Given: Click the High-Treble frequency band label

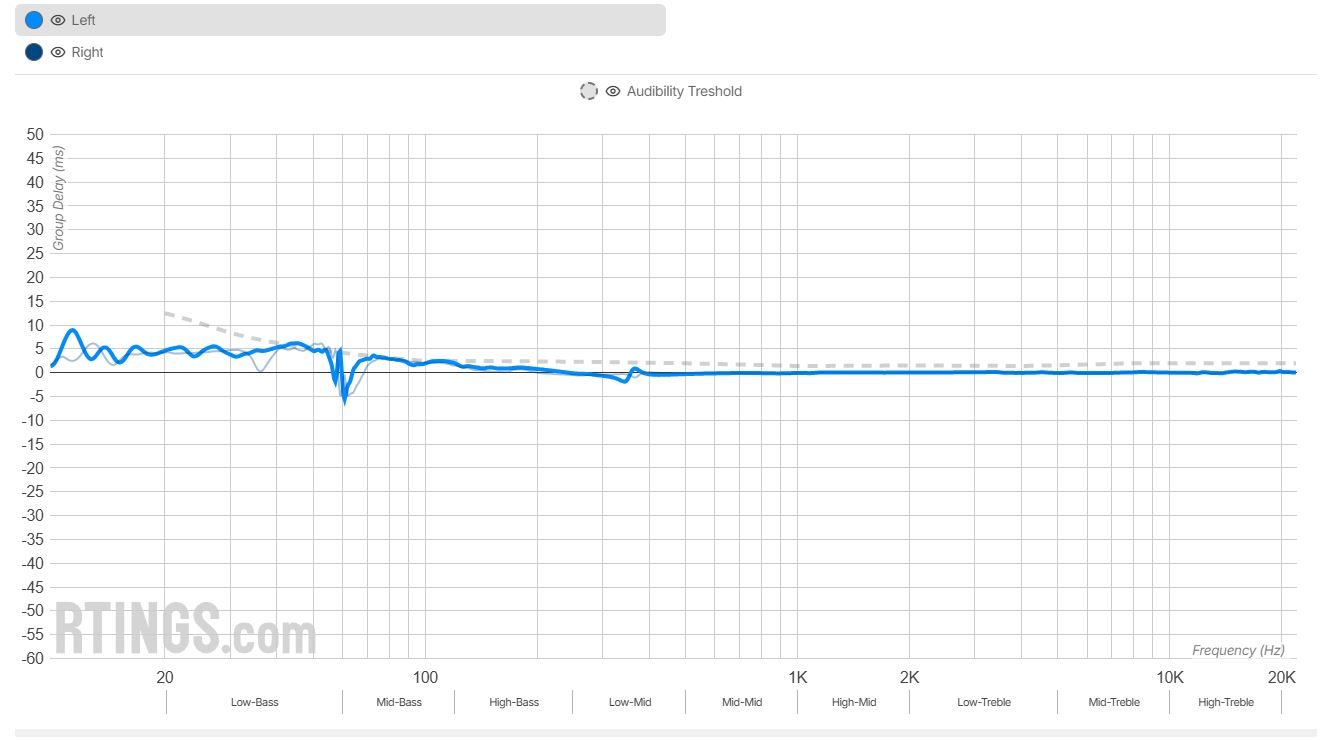Looking at the screenshot, I should (x=1226, y=702).
